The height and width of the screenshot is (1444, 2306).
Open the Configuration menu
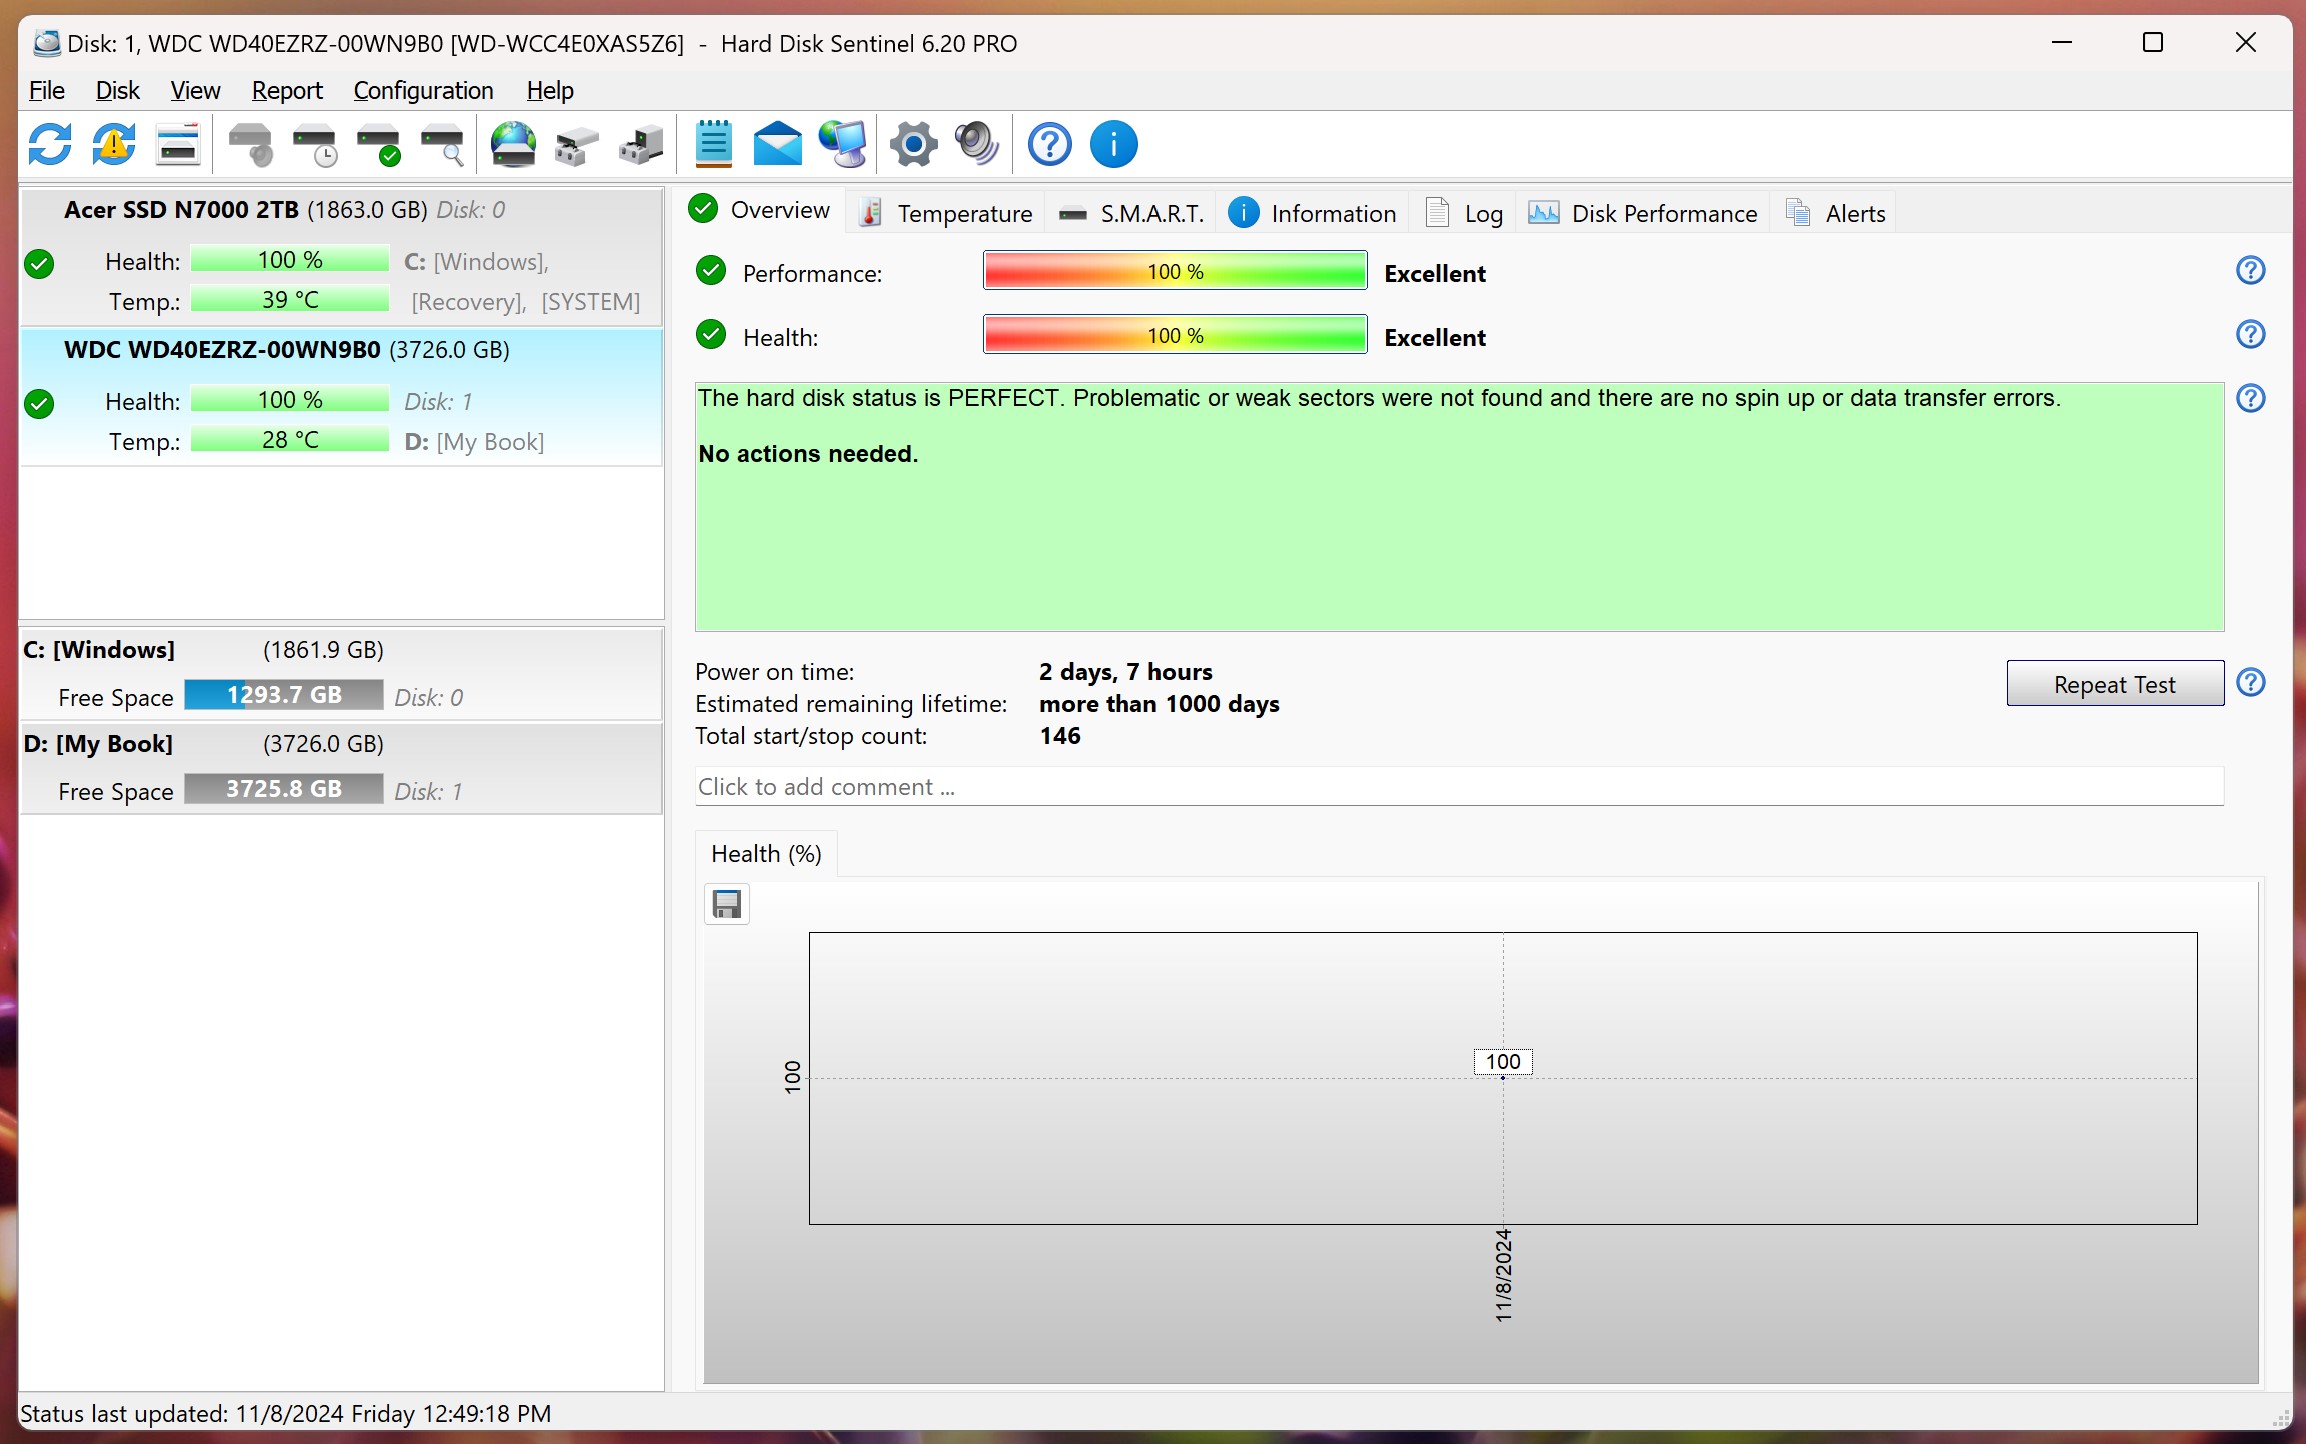423,90
